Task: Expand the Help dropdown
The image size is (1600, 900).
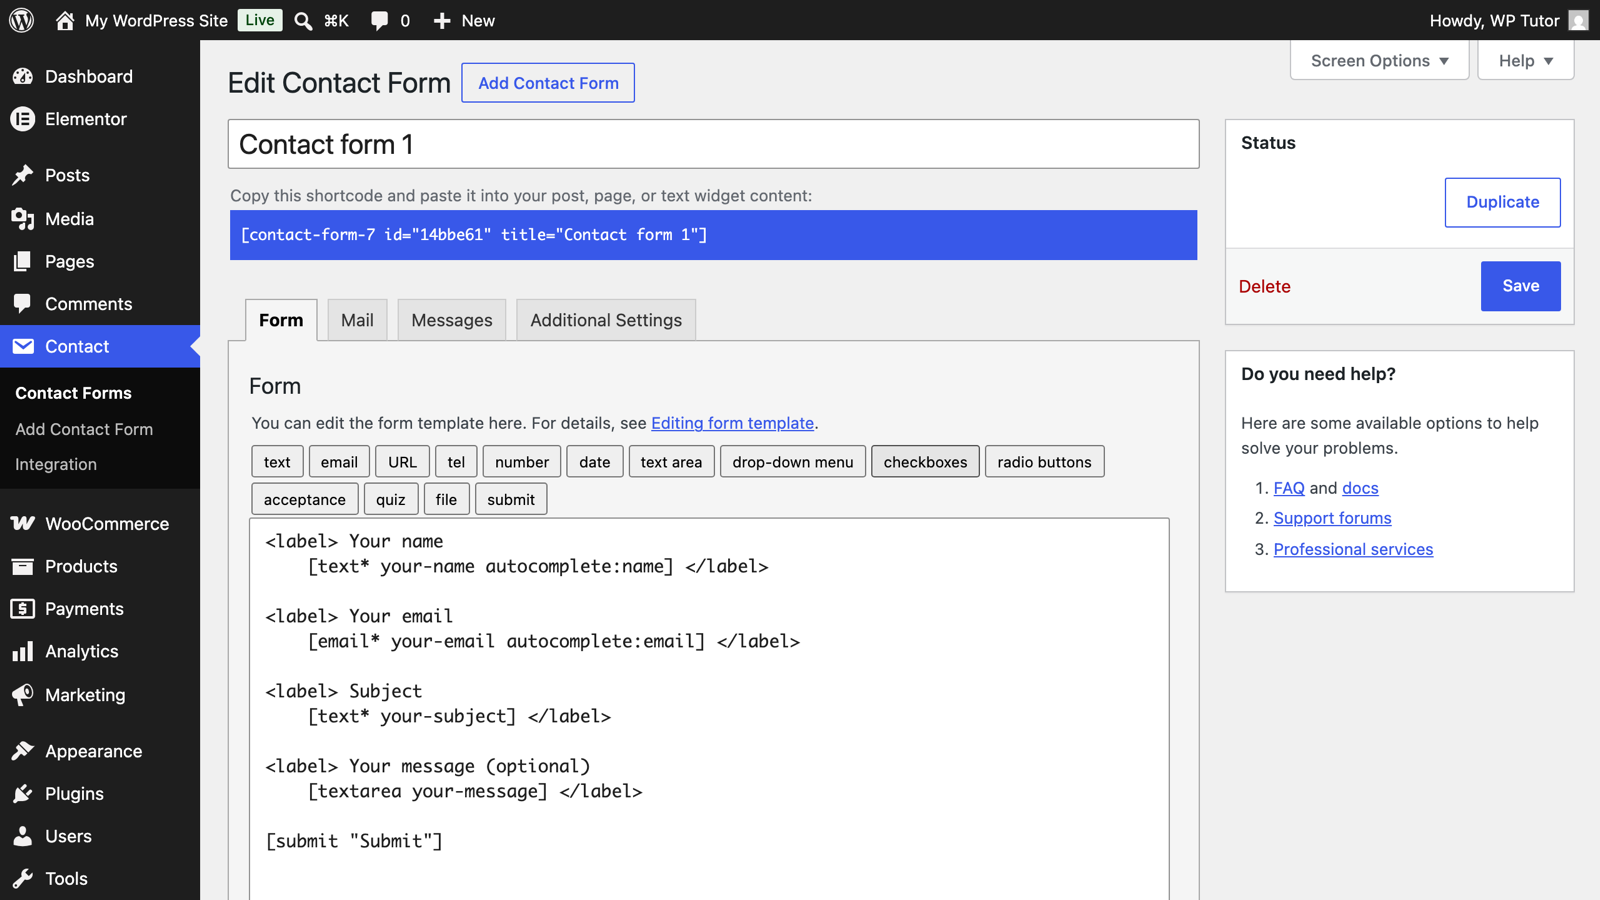Action: (1525, 60)
